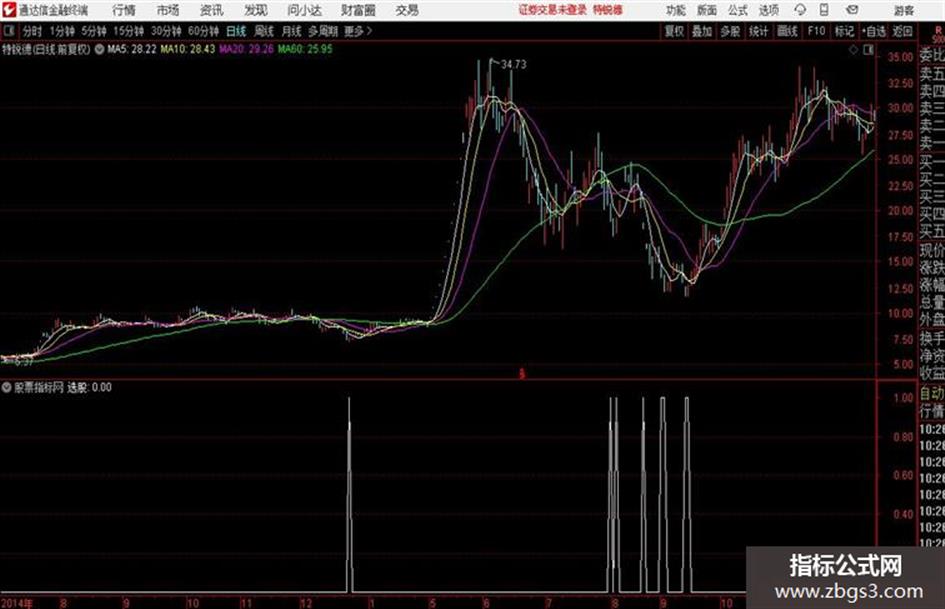Switch to the 60分钟 period tab
The height and width of the screenshot is (609, 945).
click(x=203, y=31)
